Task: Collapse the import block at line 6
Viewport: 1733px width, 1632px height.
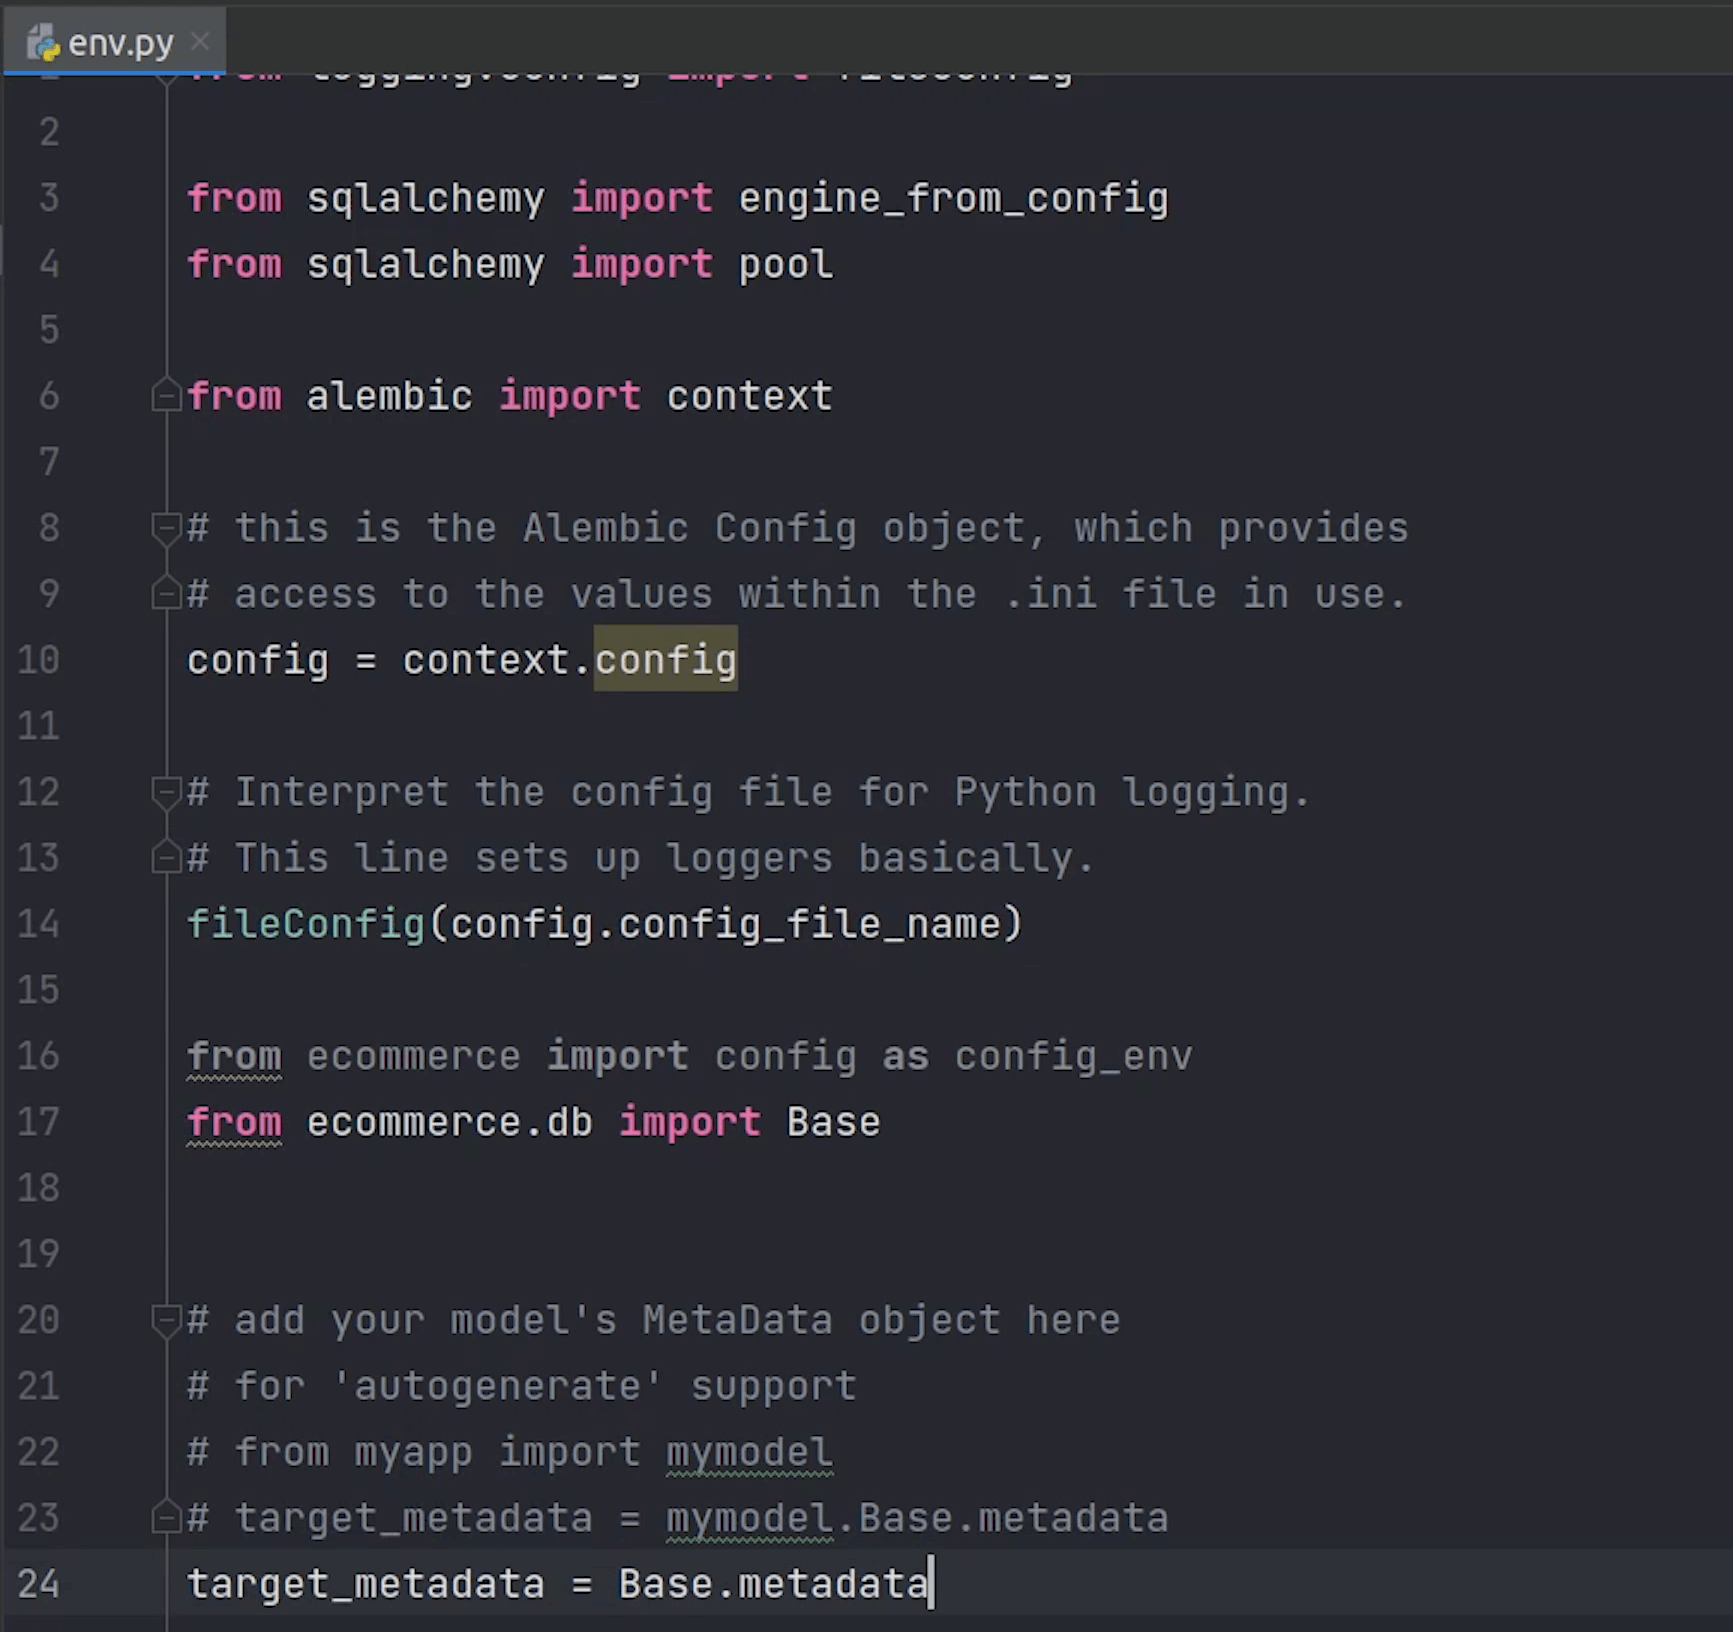Action: tap(165, 397)
